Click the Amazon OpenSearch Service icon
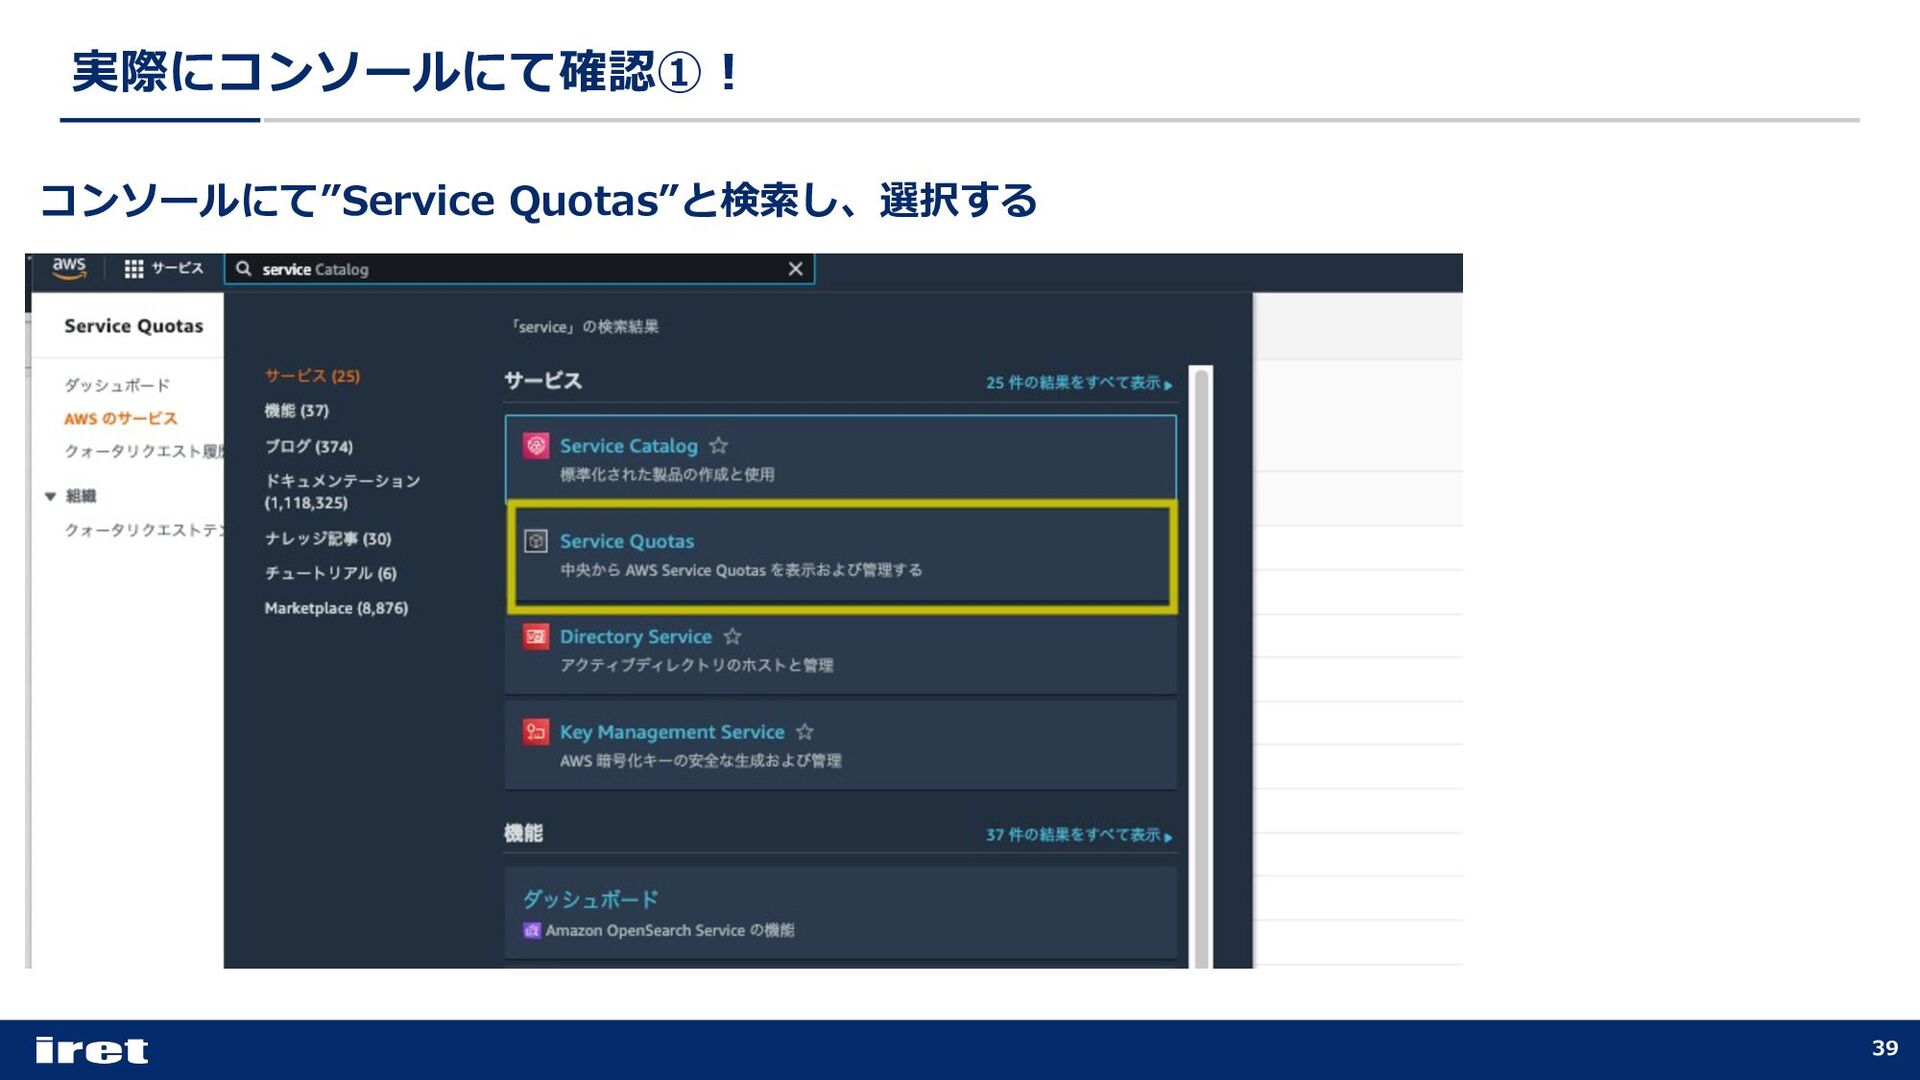The image size is (1920, 1080). pyautogui.click(x=532, y=931)
